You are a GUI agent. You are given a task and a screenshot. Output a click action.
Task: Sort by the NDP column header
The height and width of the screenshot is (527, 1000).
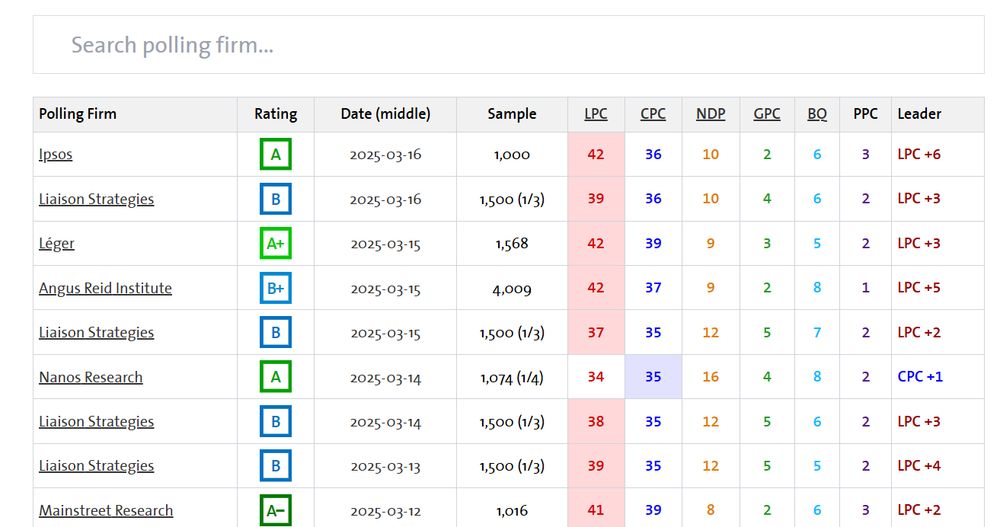pyautogui.click(x=710, y=114)
